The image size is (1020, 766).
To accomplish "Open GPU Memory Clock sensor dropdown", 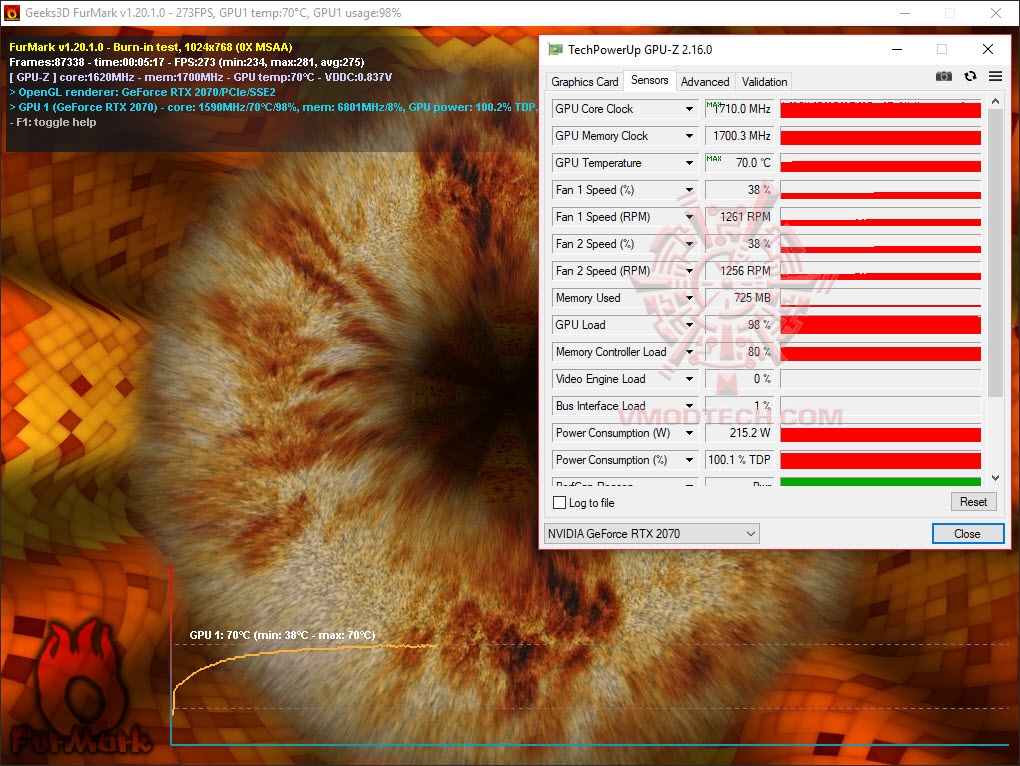I will [689, 136].
